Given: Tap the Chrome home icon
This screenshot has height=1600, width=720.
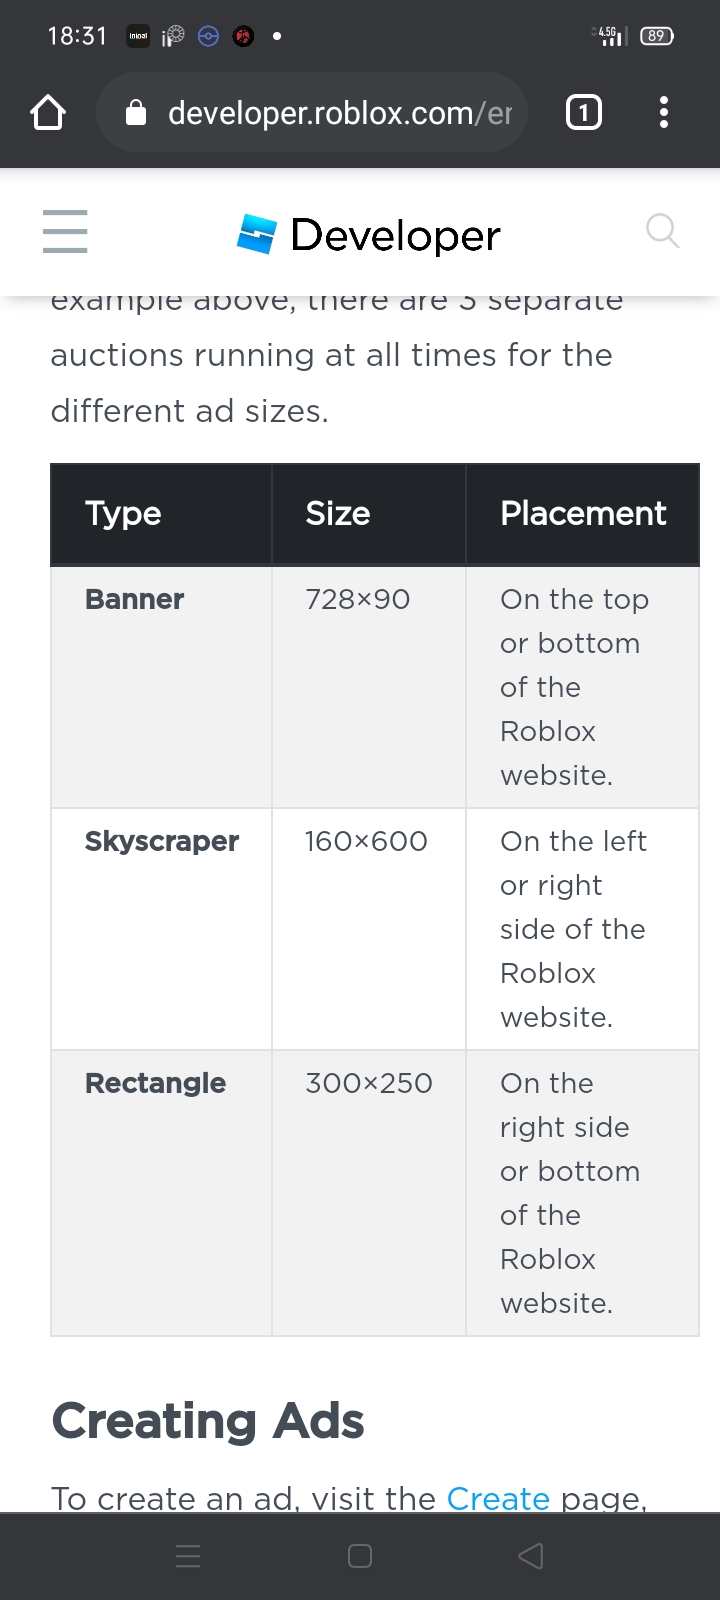Looking at the screenshot, I should coord(47,112).
